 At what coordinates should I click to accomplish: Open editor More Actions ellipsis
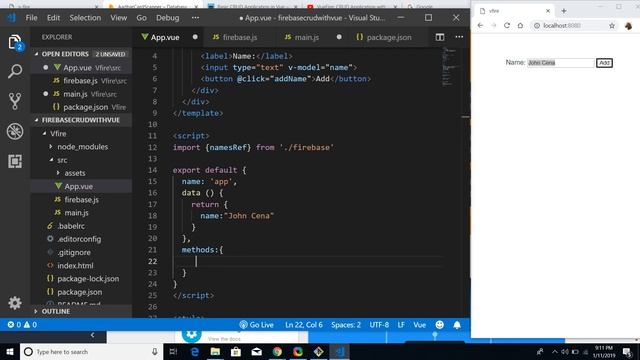pyautogui.click(x=459, y=37)
